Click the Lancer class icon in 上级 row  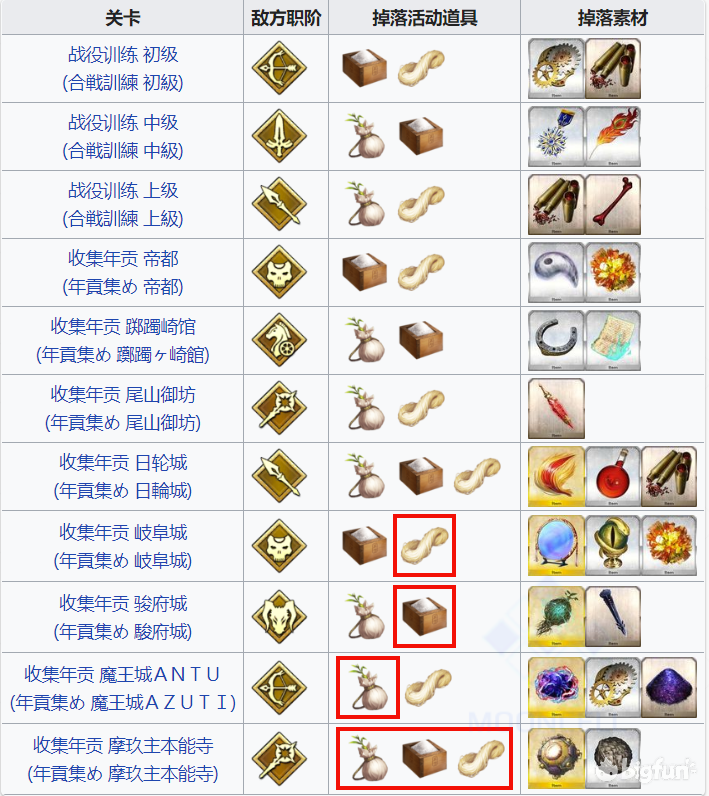pos(279,204)
